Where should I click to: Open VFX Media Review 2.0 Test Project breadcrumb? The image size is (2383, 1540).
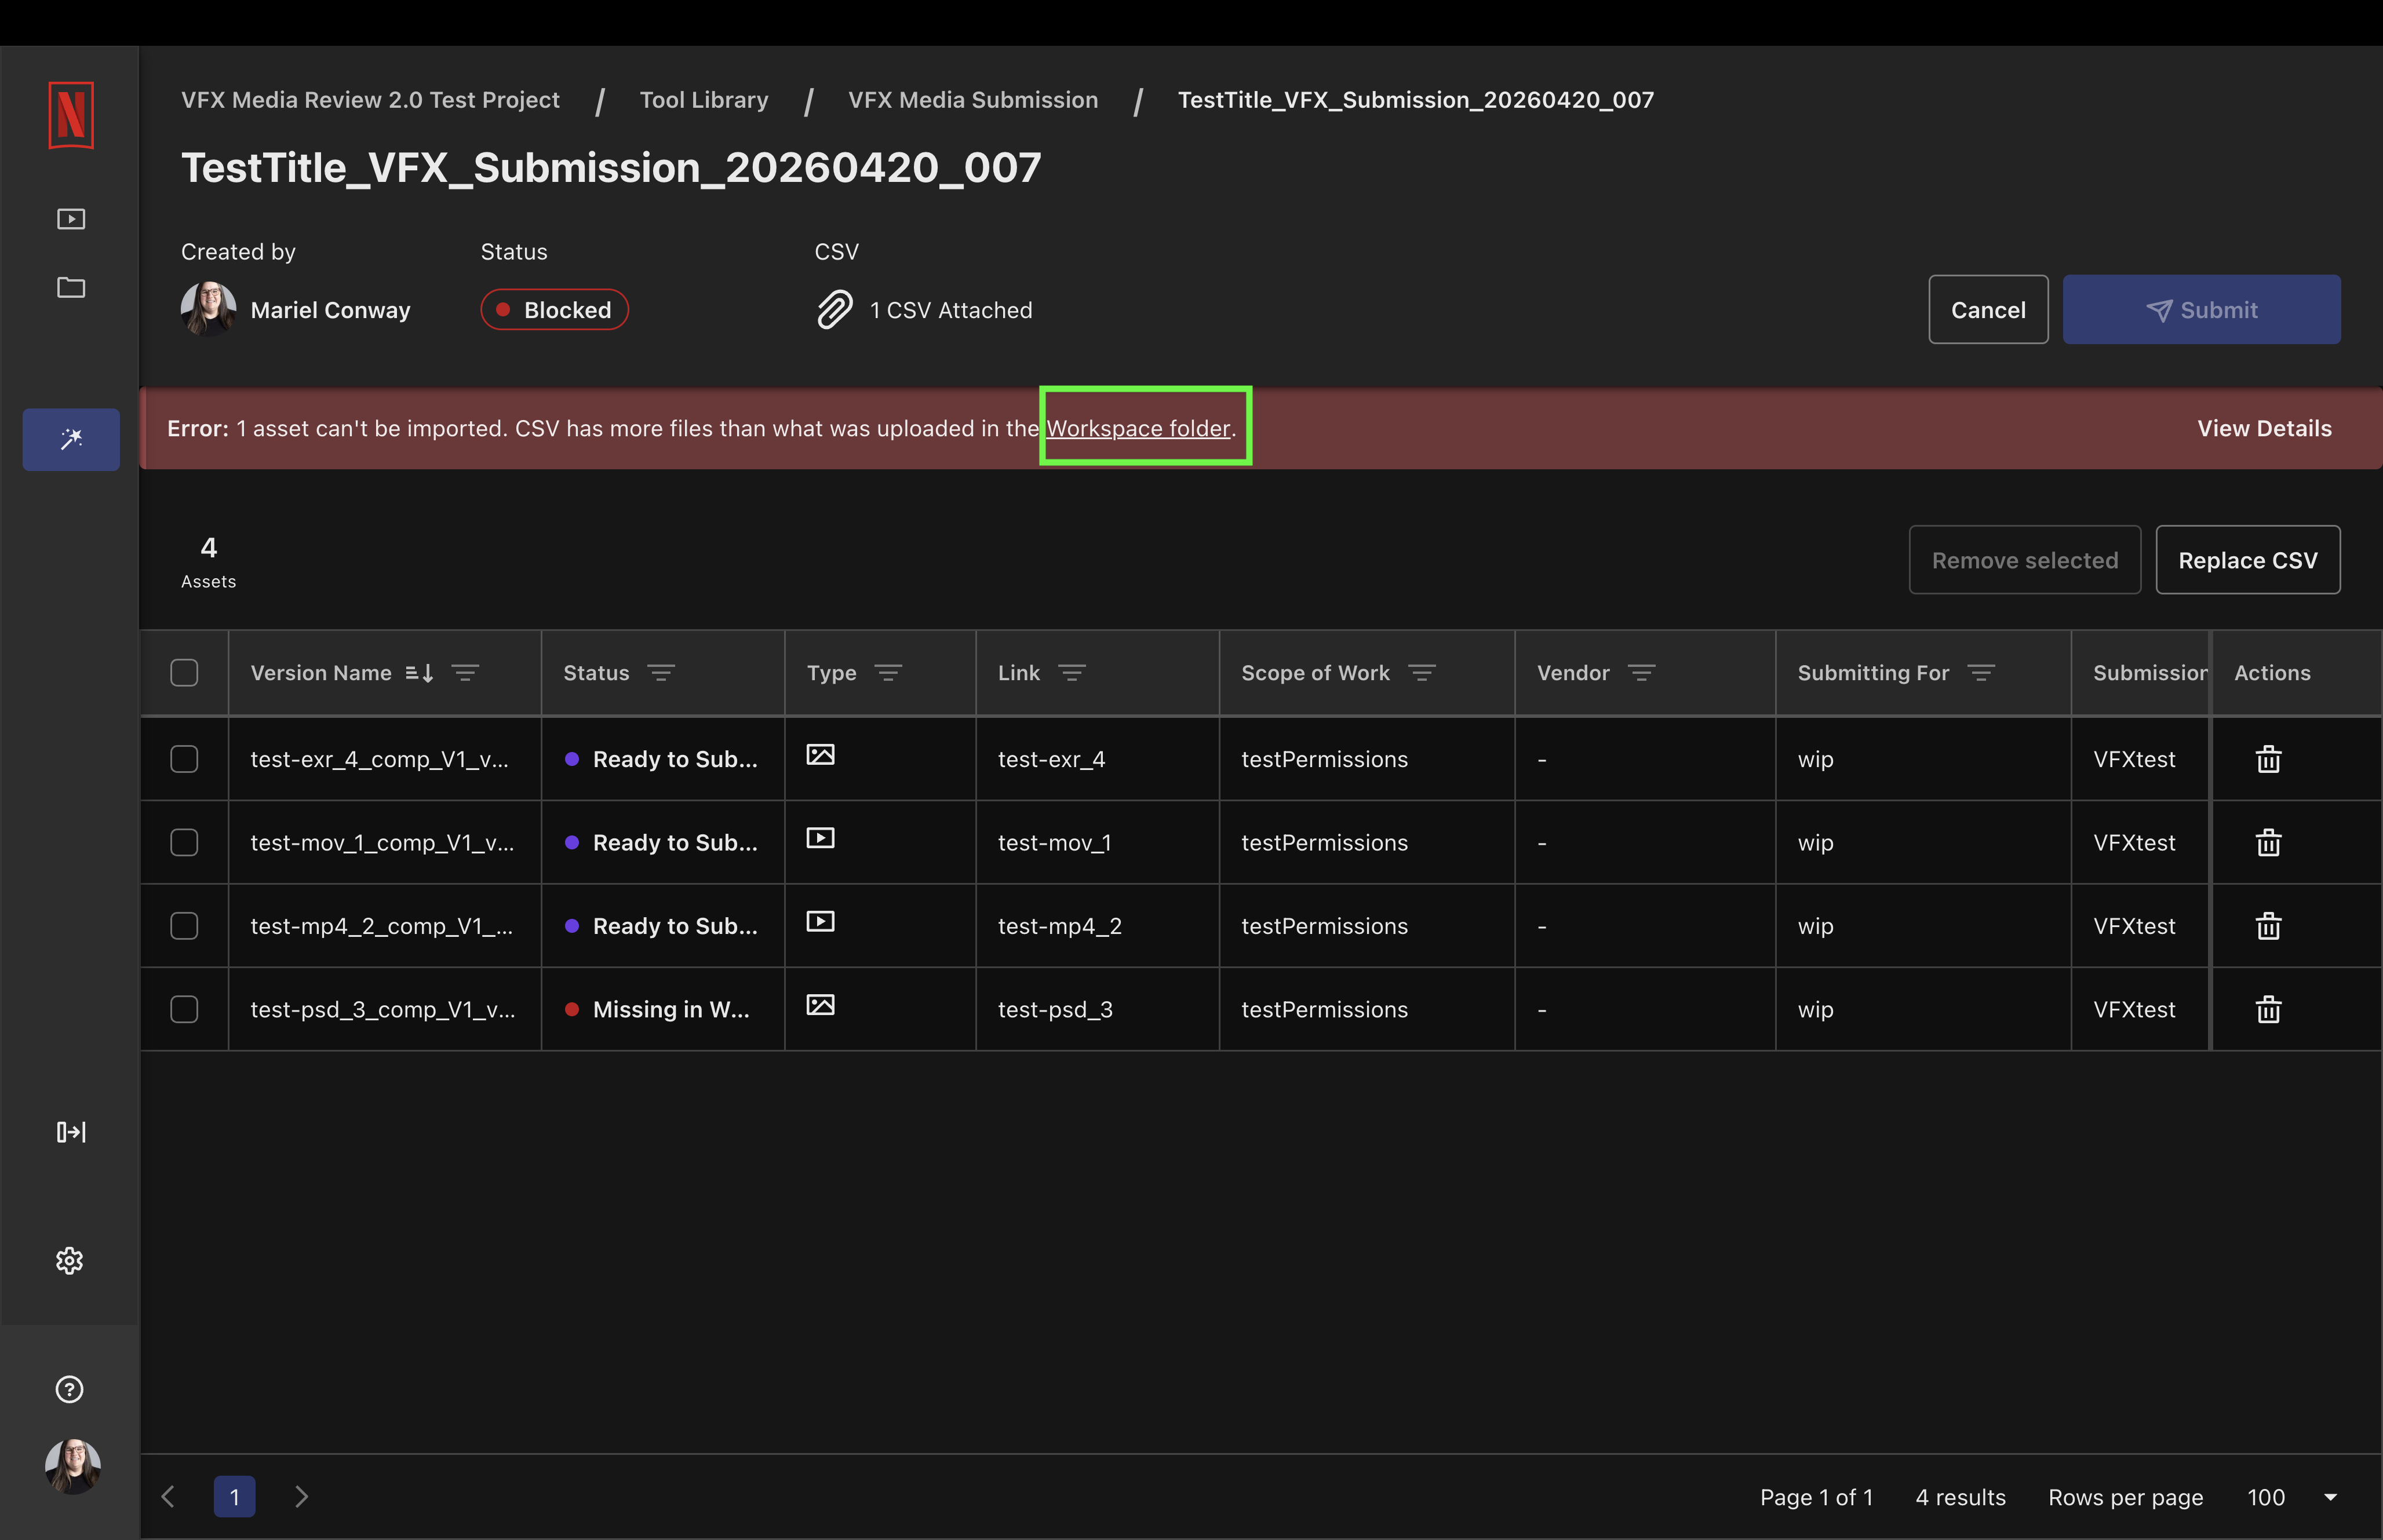[370, 100]
